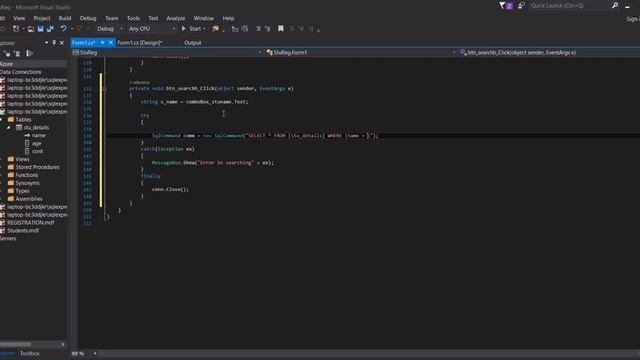
Task: Open the editor zoom percentage dropdown
Action: [x=95, y=353]
